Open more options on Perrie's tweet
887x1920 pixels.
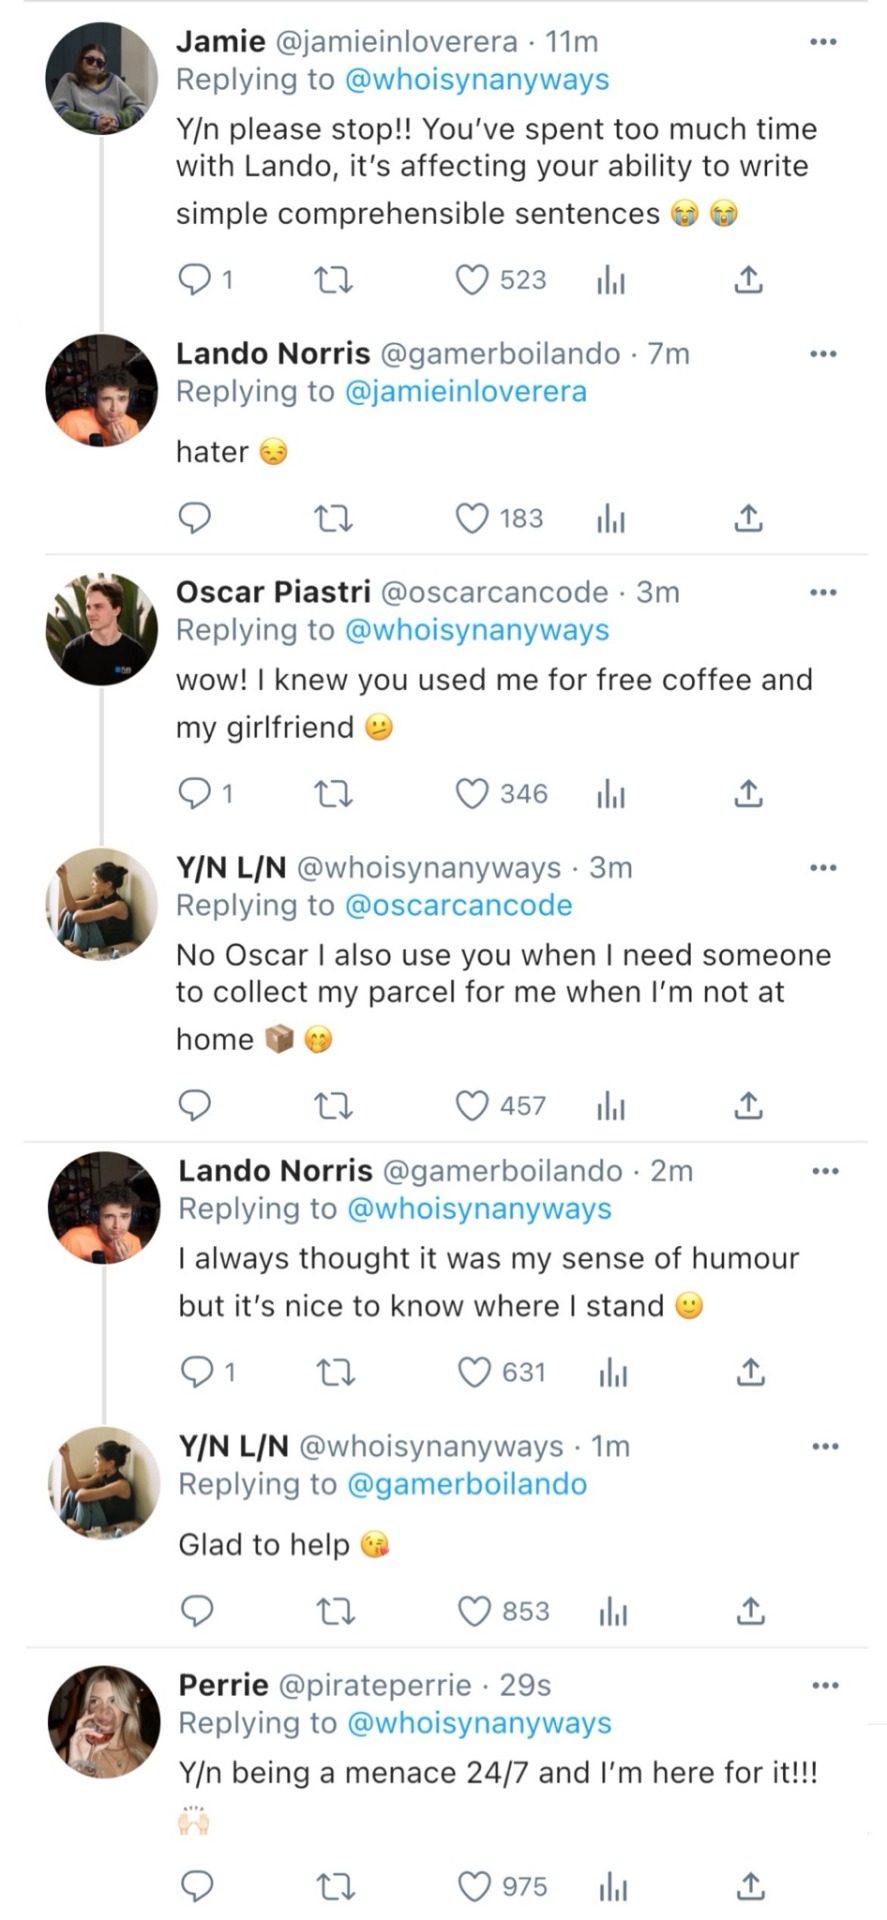click(x=824, y=1686)
